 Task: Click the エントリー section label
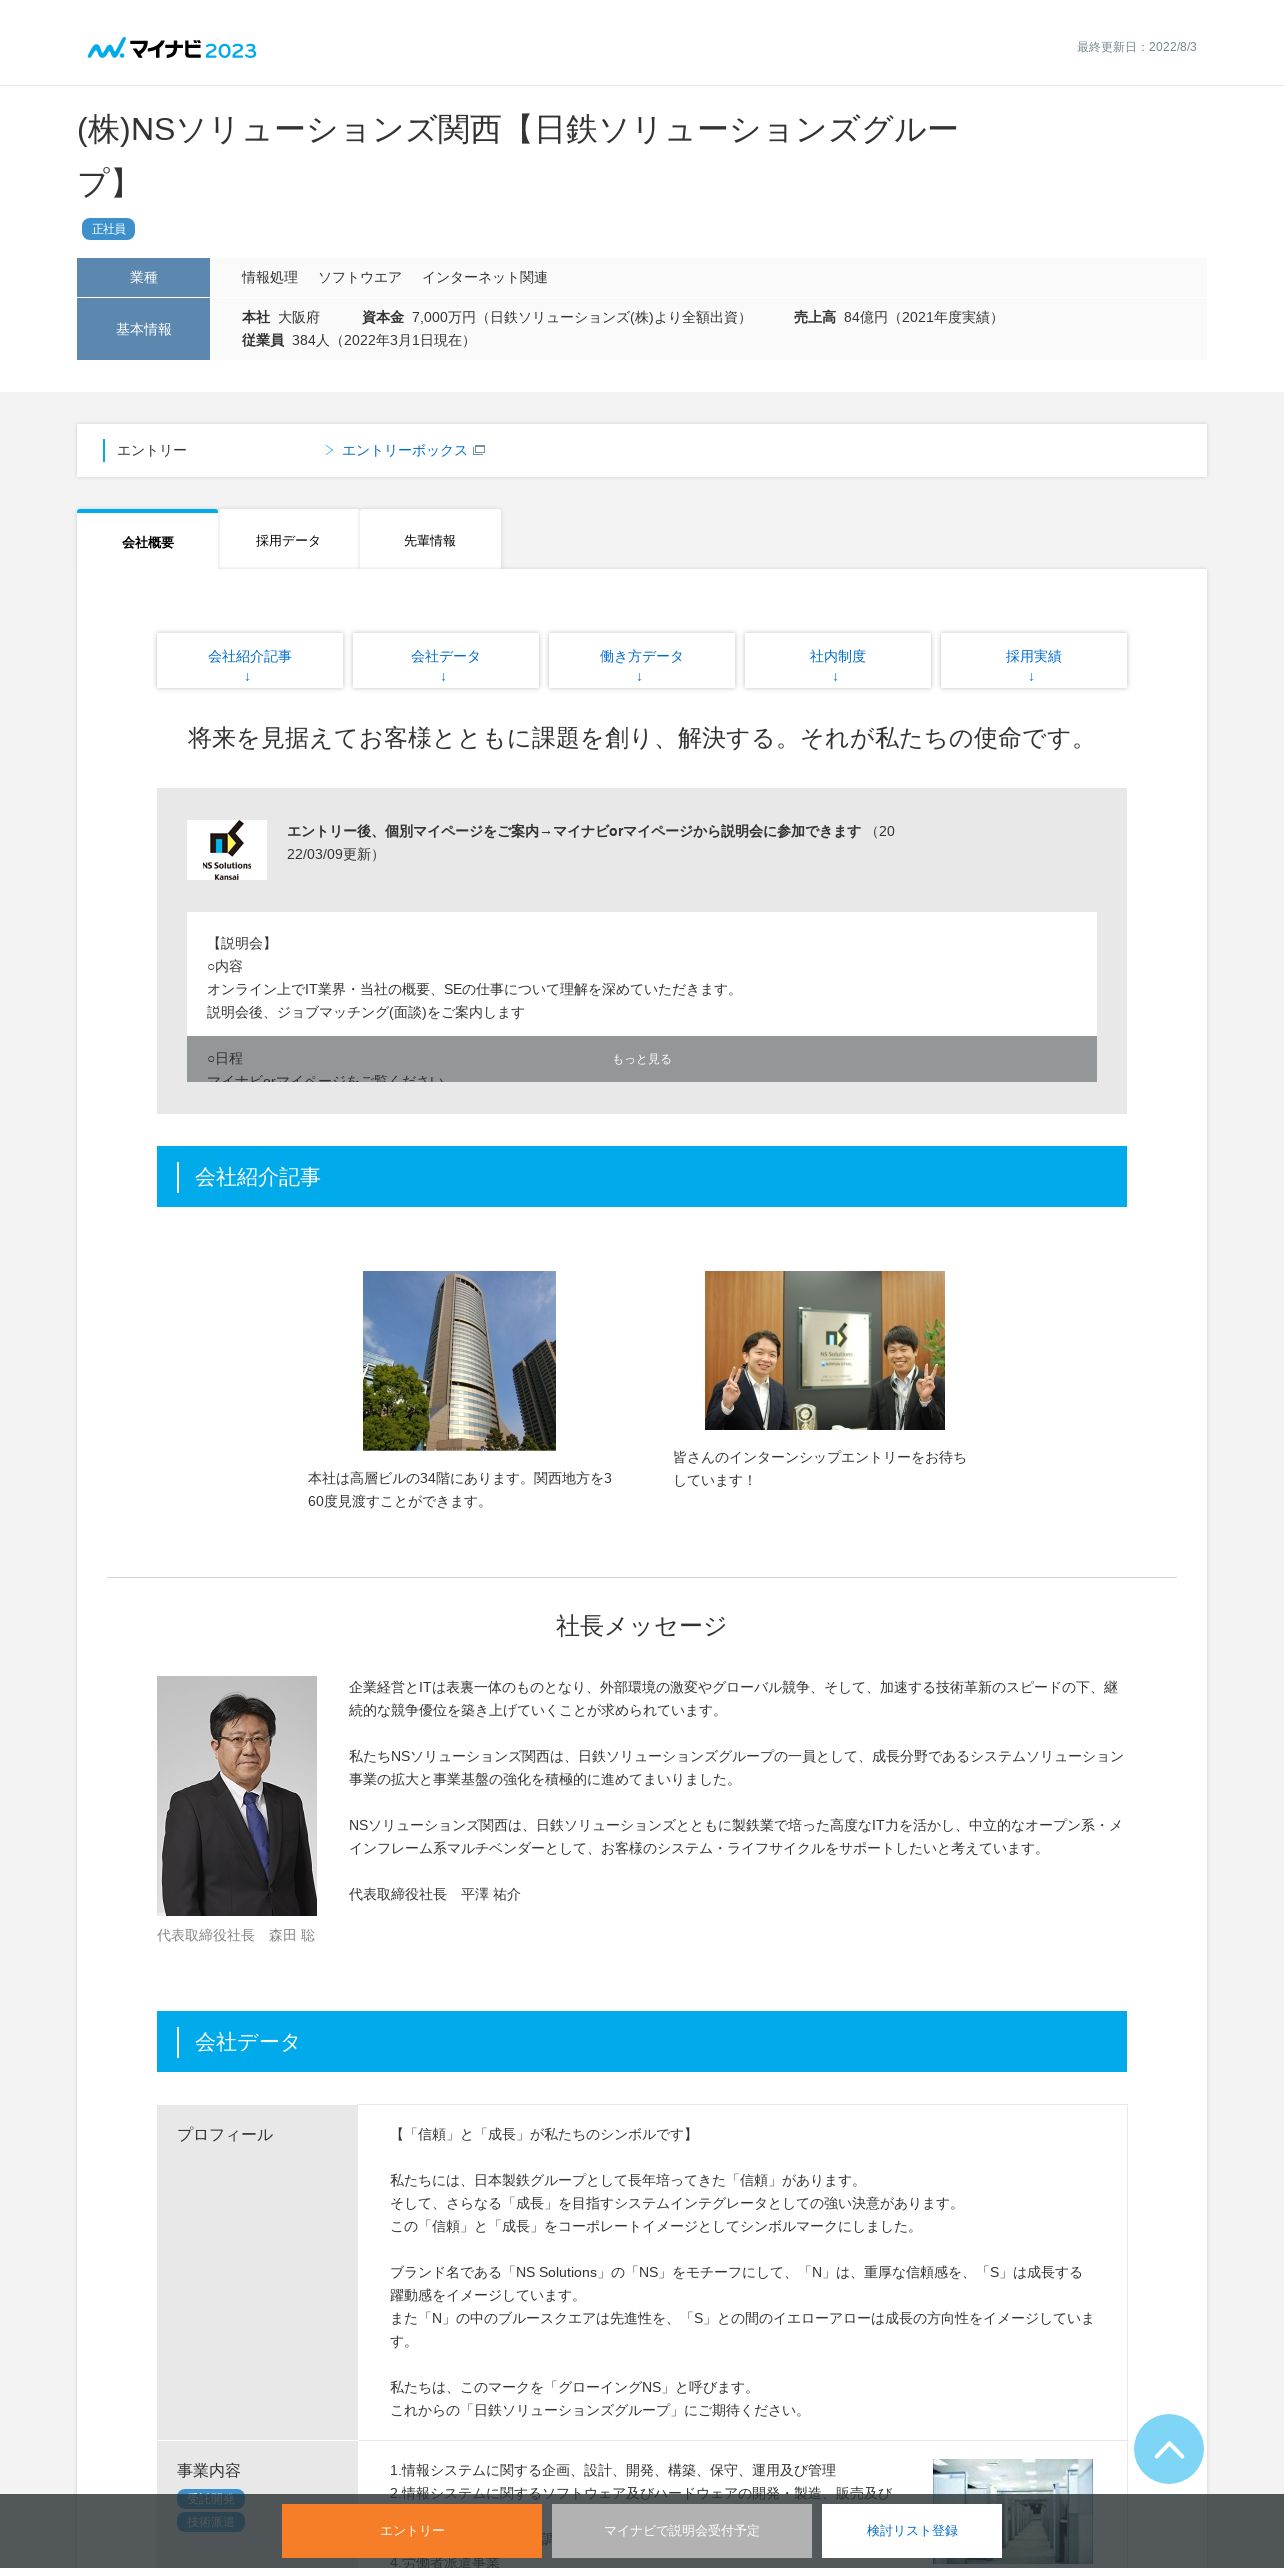coord(152,450)
